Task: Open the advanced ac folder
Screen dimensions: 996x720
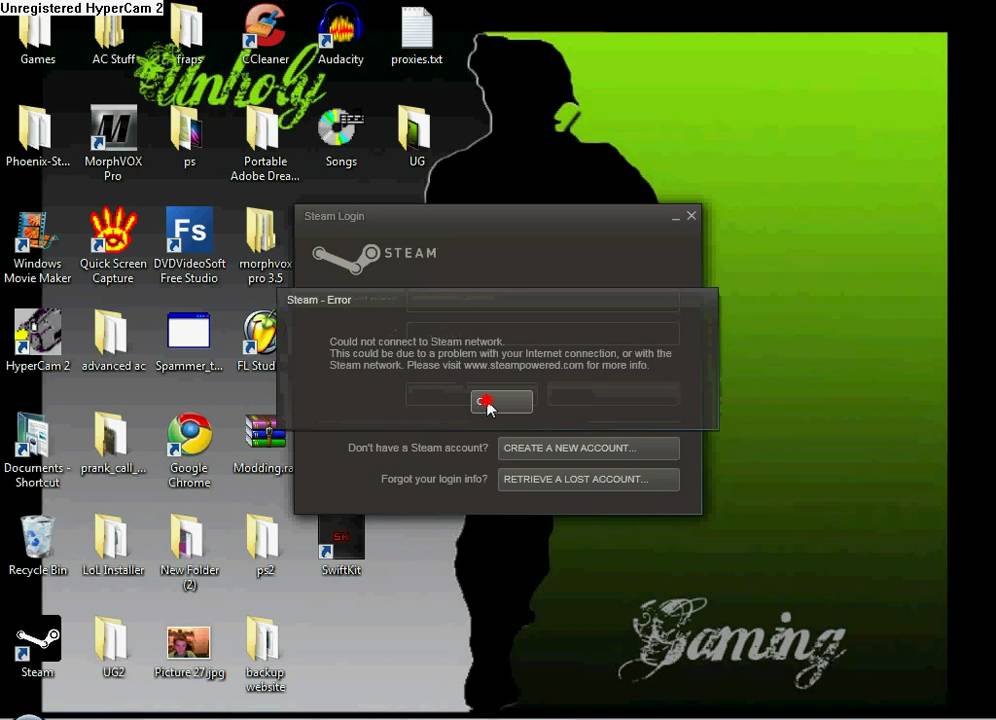Action: tap(113, 341)
